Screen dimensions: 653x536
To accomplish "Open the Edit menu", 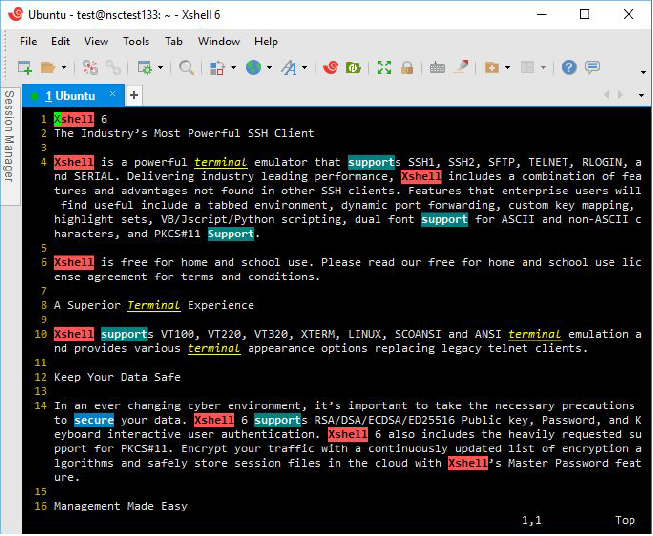I will (x=60, y=41).
